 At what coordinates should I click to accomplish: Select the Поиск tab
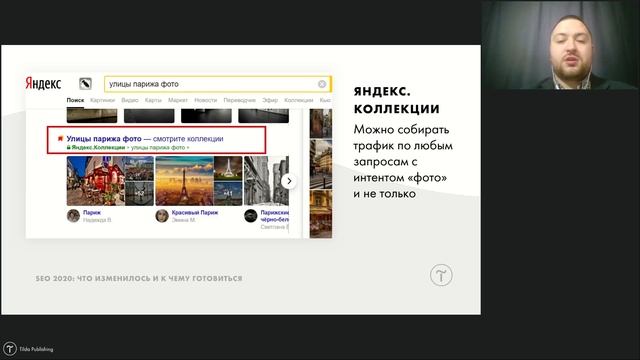[x=76, y=100]
